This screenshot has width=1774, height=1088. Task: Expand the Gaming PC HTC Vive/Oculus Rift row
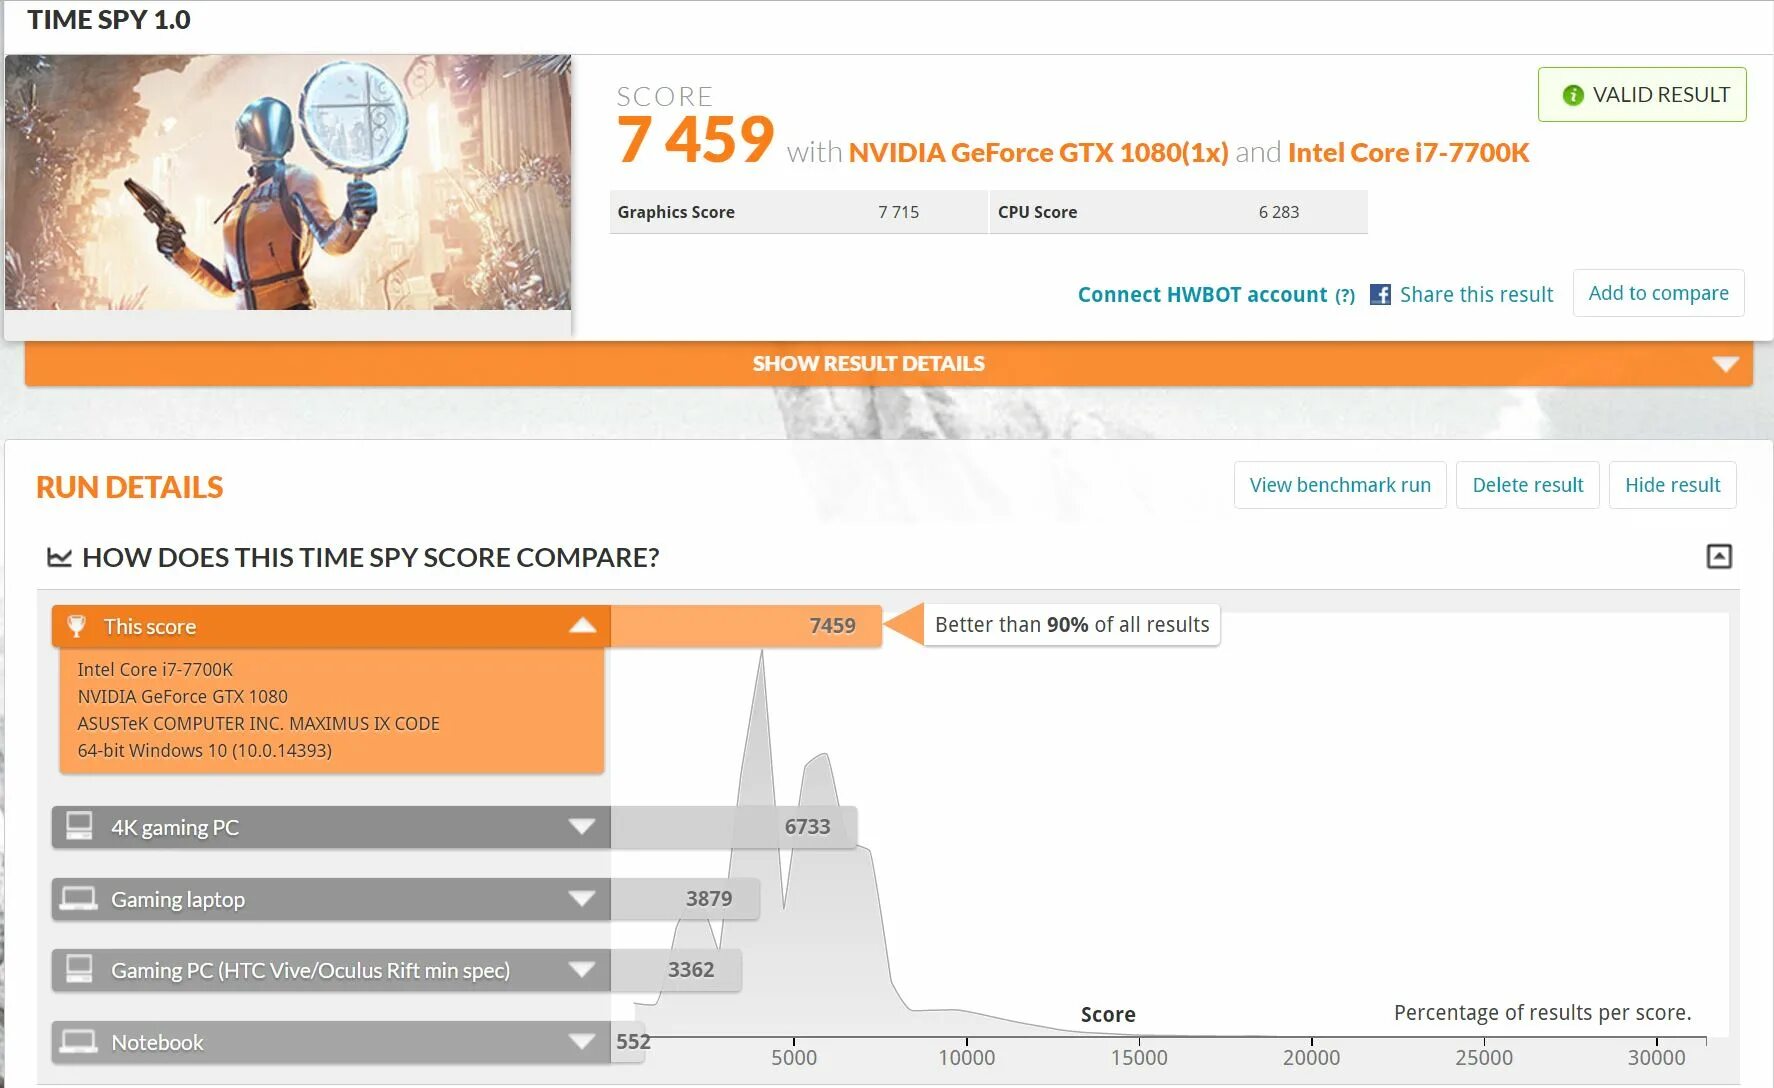pyautogui.click(x=582, y=969)
